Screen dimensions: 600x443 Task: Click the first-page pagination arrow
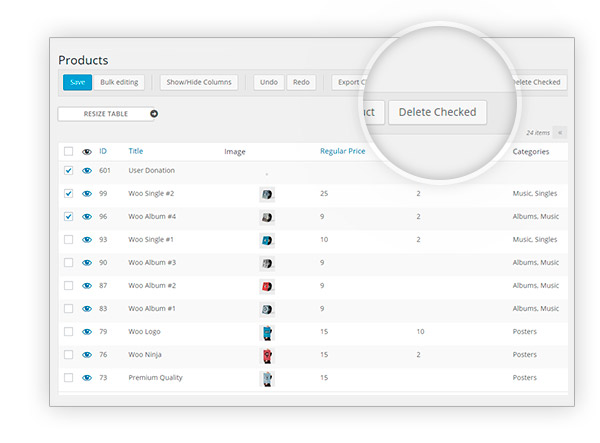pos(560,132)
